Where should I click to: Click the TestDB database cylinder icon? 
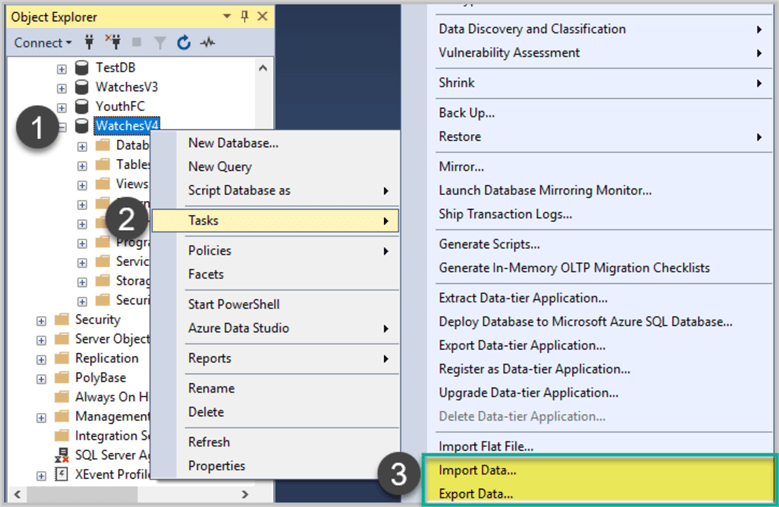point(81,68)
